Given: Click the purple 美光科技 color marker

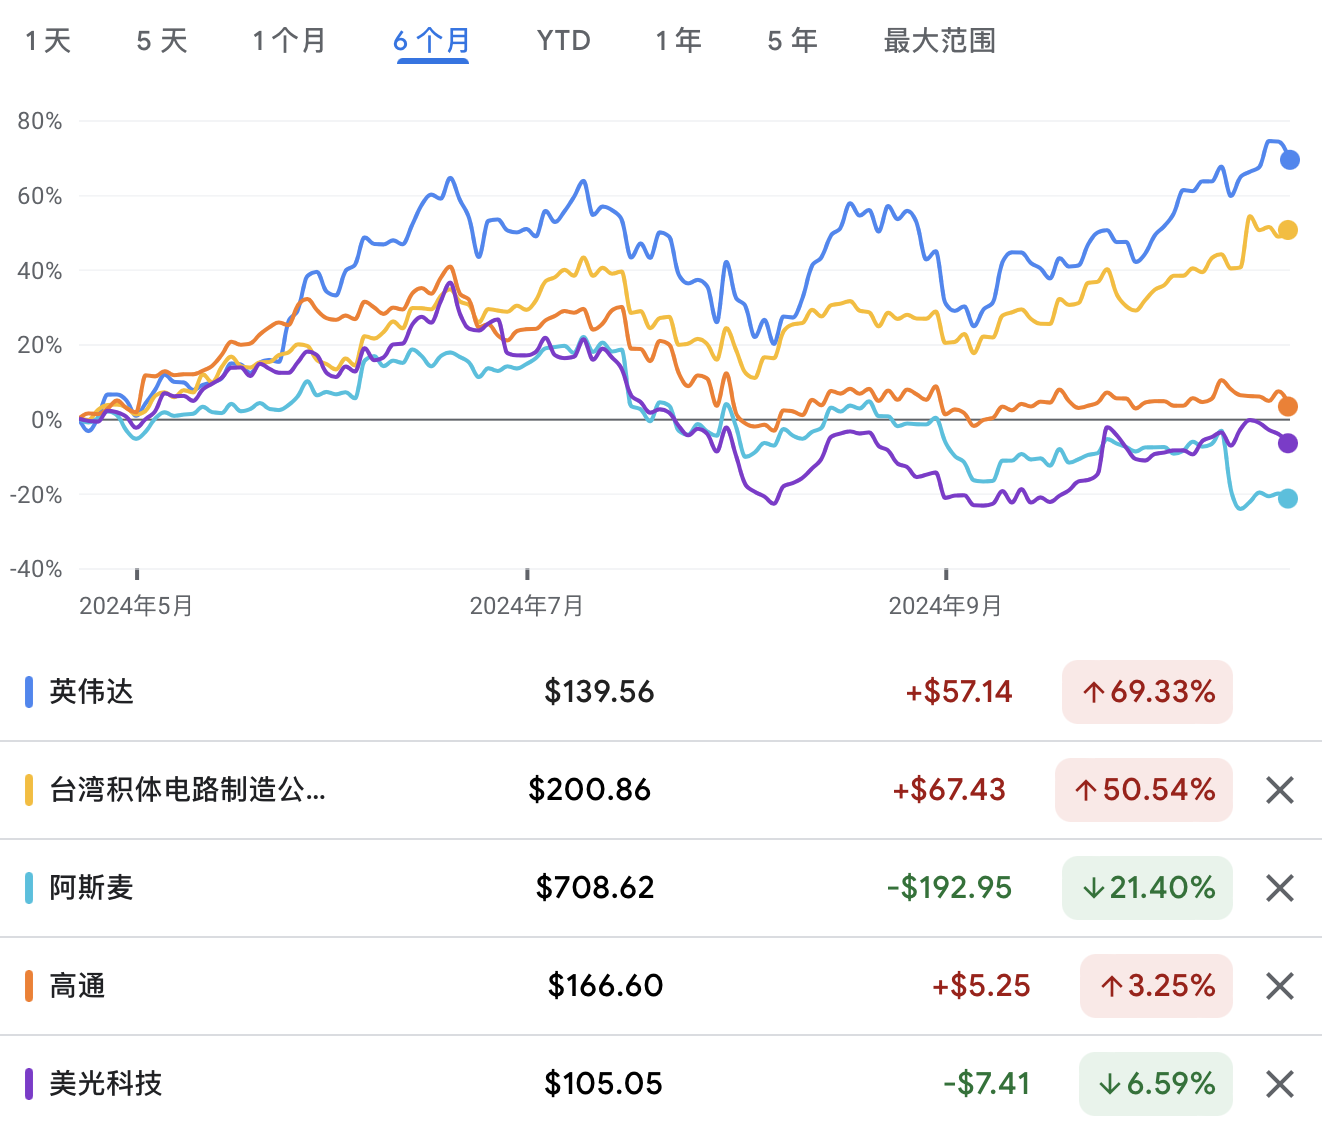Looking at the screenshot, I should click(29, 1084).
